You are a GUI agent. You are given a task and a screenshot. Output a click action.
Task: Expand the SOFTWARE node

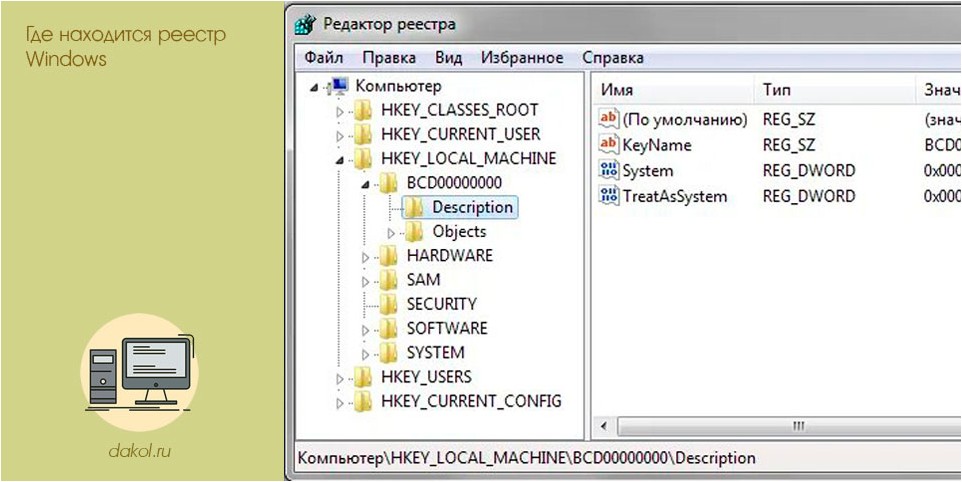pyautogui.click(x=366, y=331)
